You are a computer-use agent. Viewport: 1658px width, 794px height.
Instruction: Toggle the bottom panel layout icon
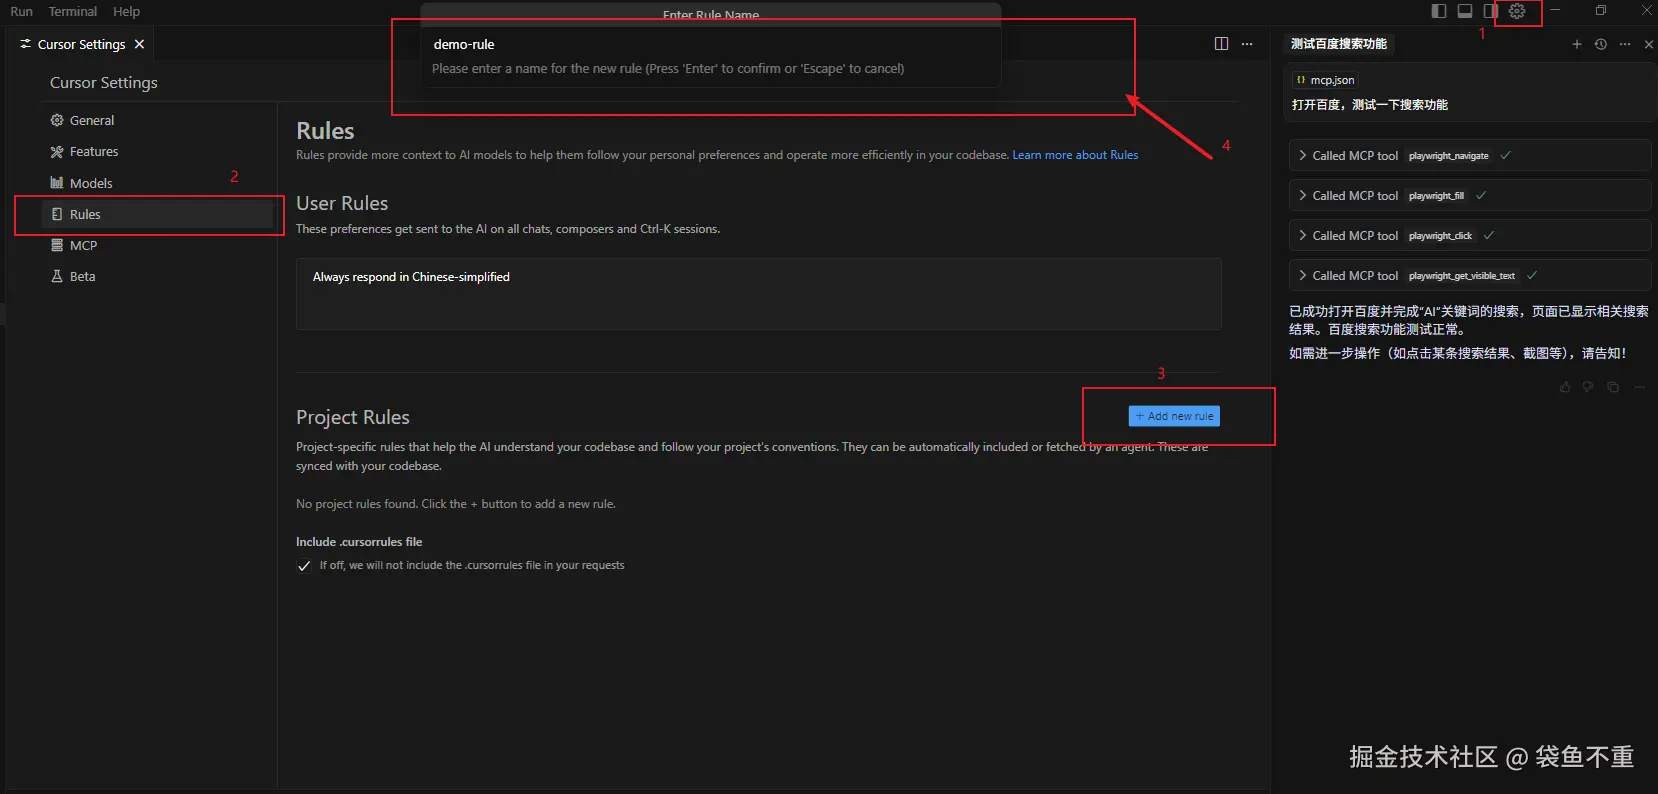[x=1465, y=11]
